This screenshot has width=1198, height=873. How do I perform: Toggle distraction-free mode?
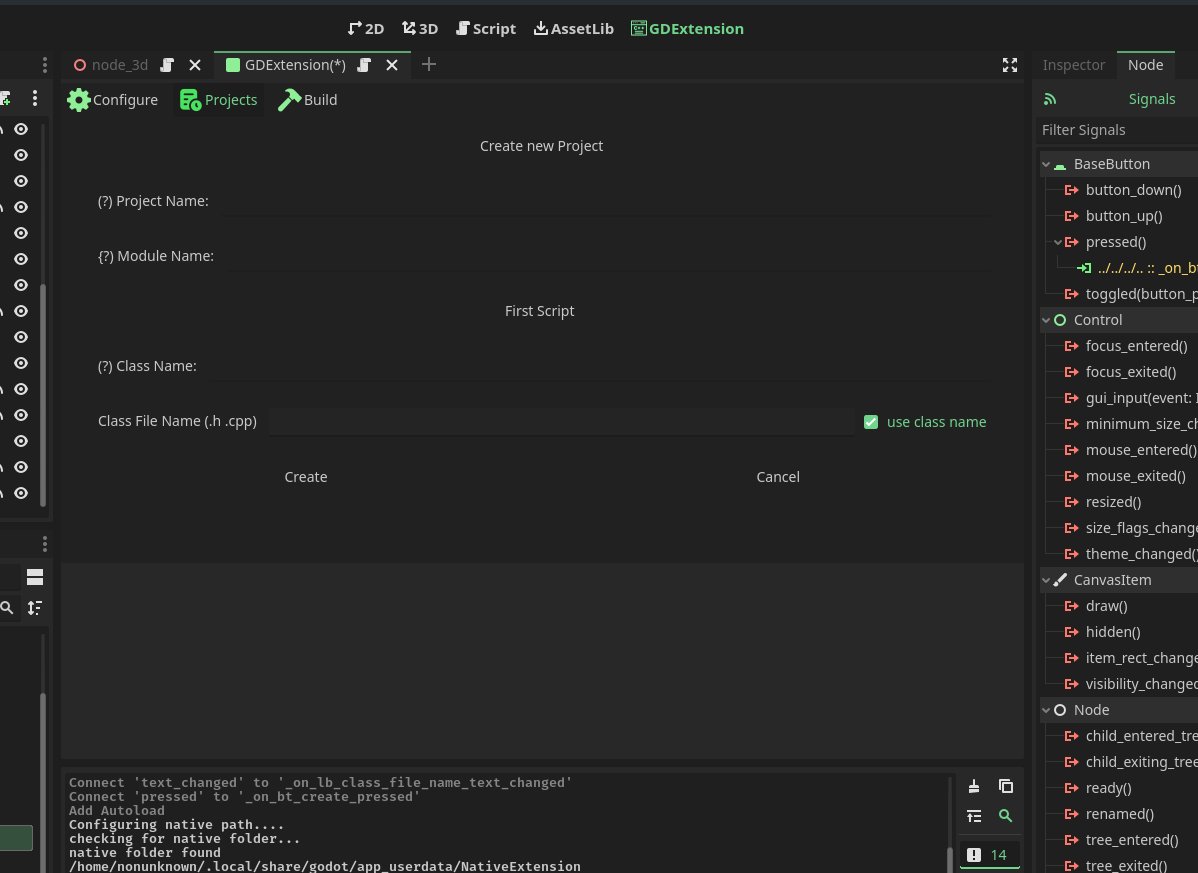(x=1010, y=65)
